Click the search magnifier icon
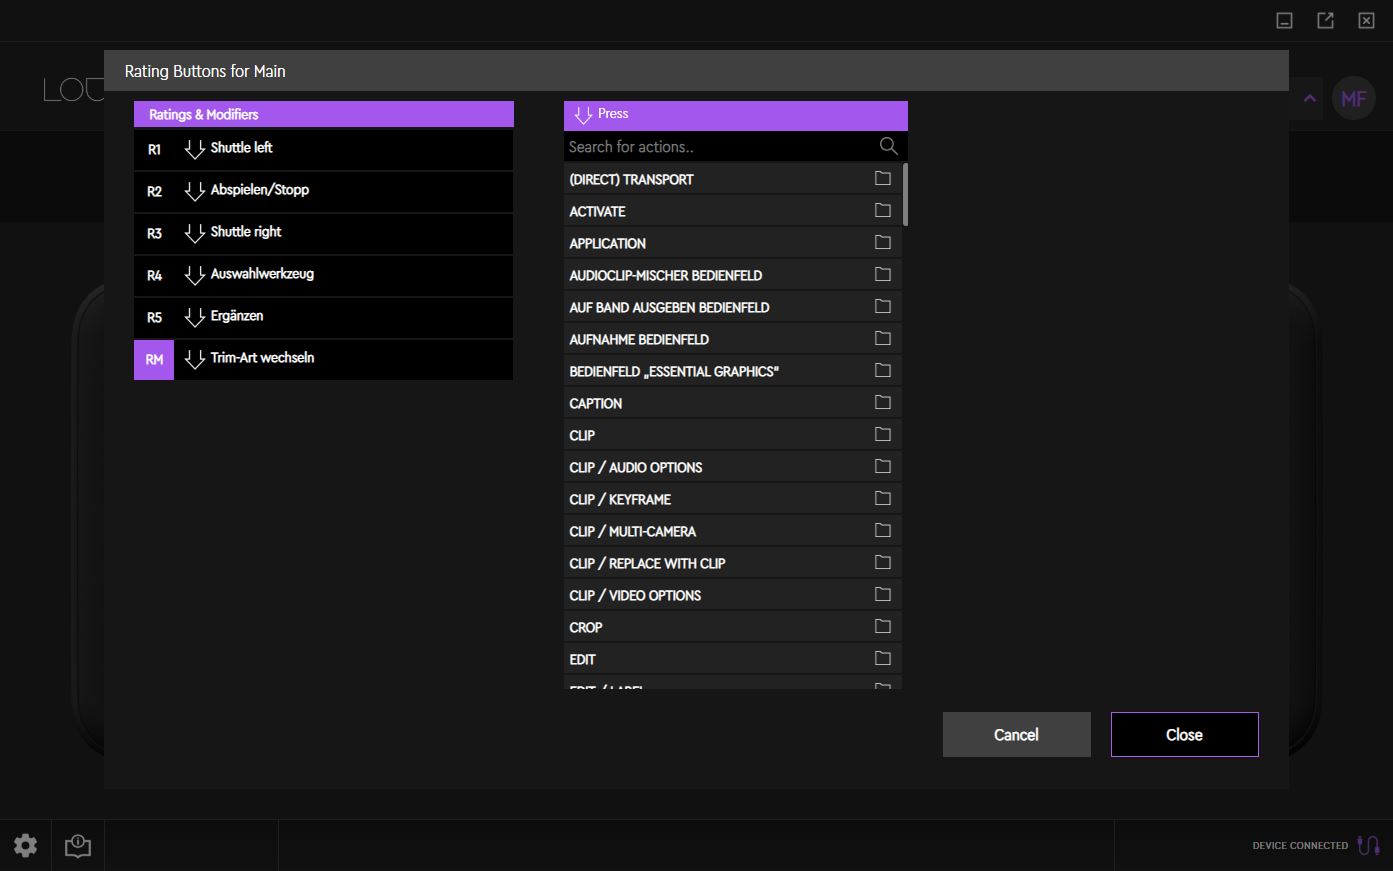Image resolution: width=1393 pixels, height=871 pixels. pyautogui.click(x=888, y=147)
